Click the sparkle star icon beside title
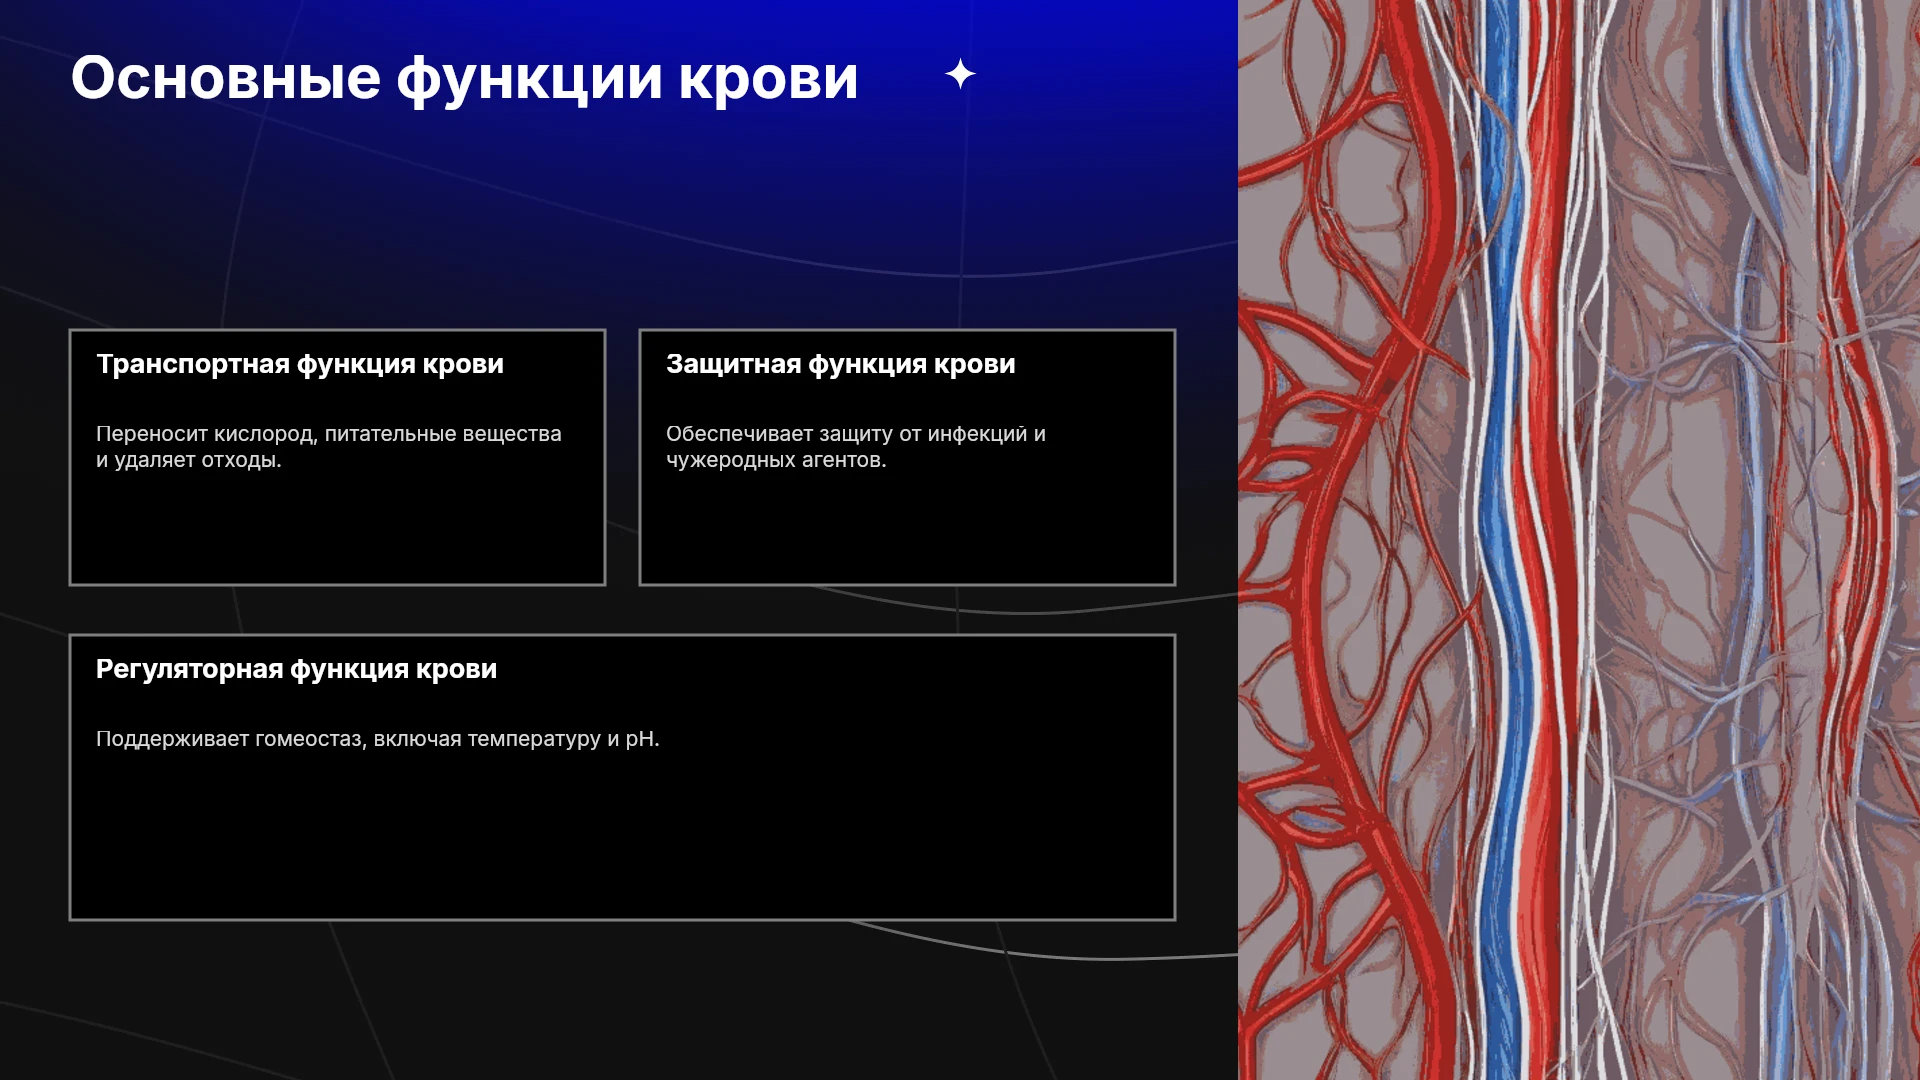 (x=960, y=74)
